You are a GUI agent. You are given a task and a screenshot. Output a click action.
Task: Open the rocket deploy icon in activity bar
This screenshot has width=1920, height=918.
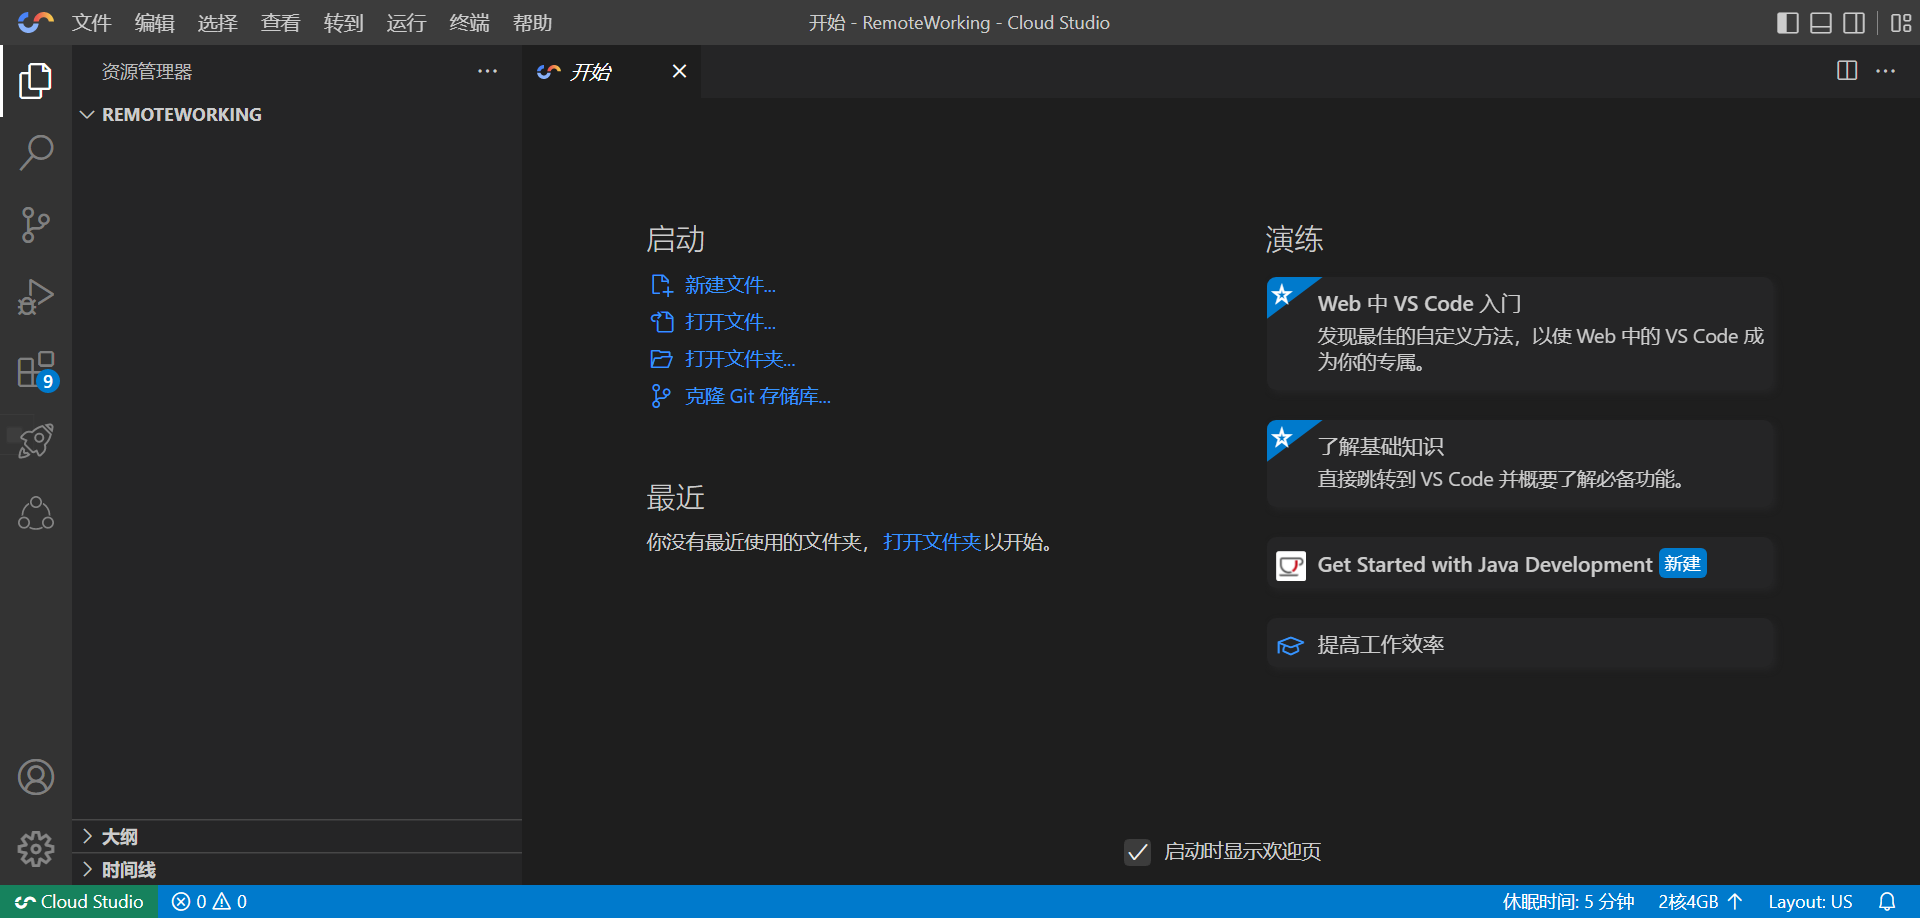tap(36, 441)
